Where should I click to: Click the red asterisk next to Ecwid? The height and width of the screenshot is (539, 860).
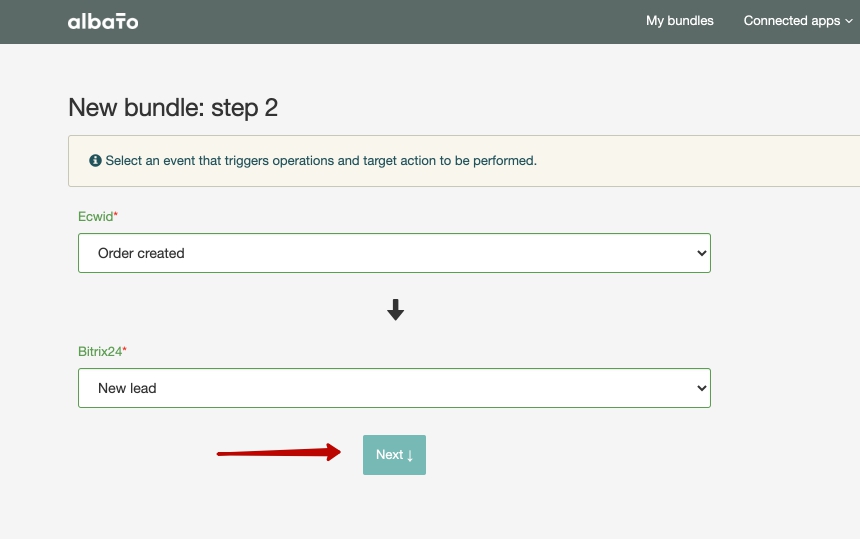click(x=116, y=215)
